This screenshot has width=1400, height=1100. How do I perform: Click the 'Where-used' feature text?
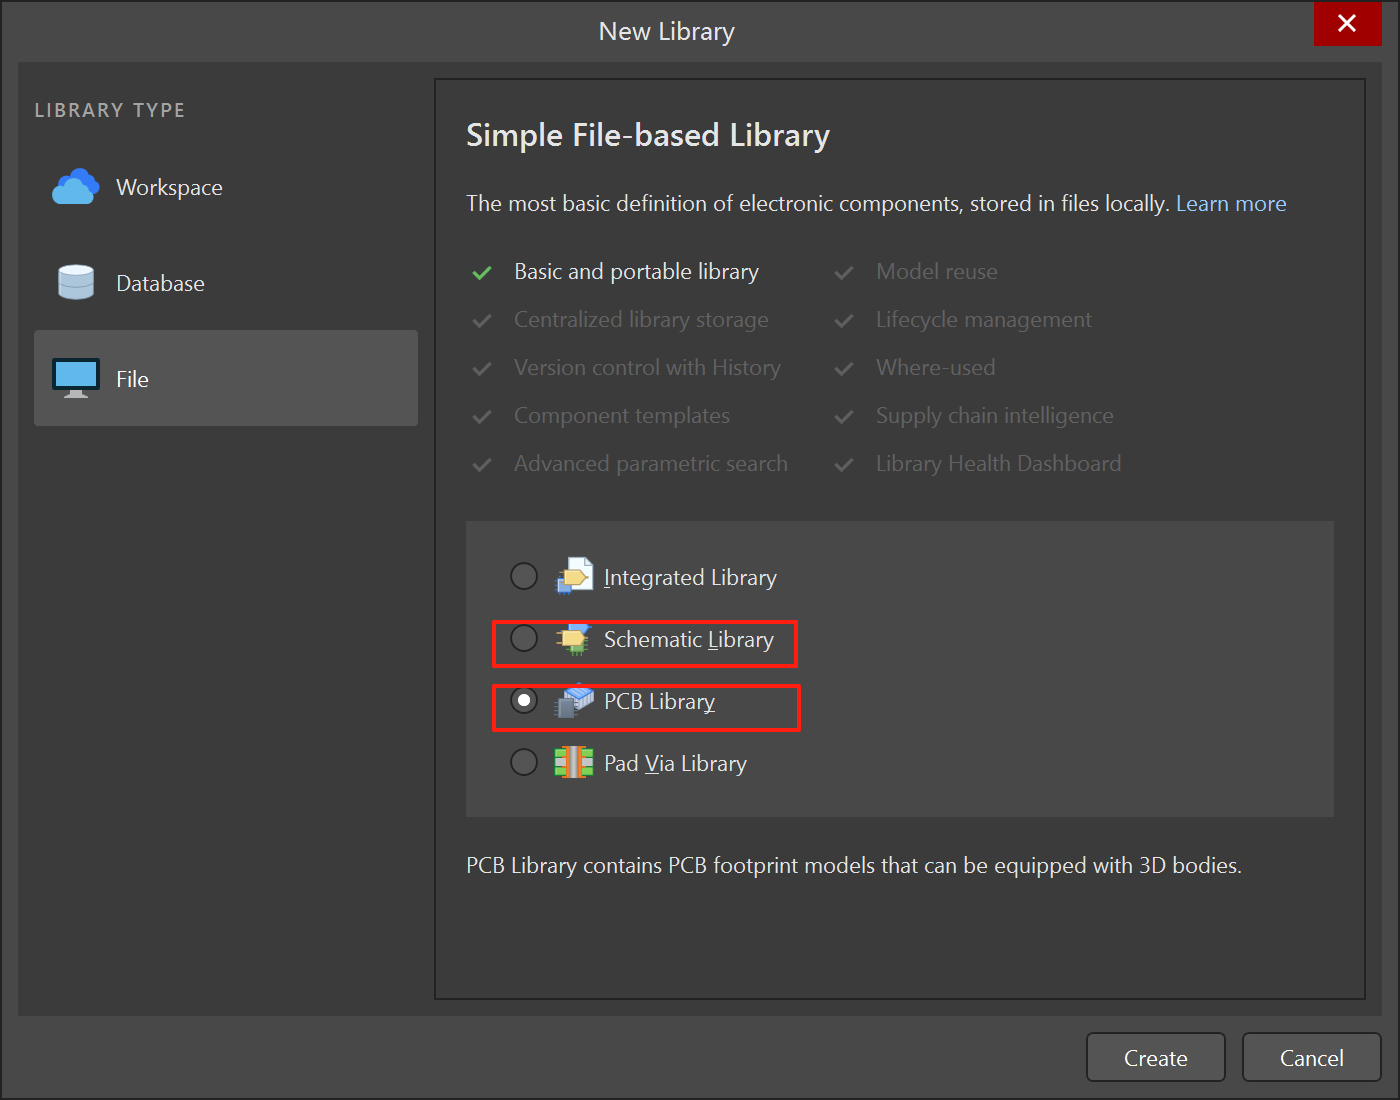(x=936, y=368)
